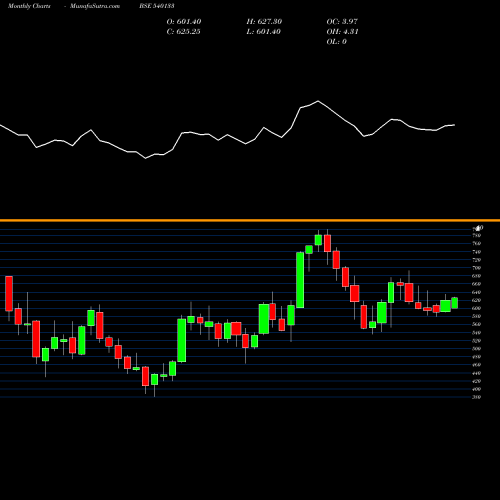Open the MunafaSutra.com label
Screen dimensions: 500x500
pyautogui.click(x=95, y=6)
